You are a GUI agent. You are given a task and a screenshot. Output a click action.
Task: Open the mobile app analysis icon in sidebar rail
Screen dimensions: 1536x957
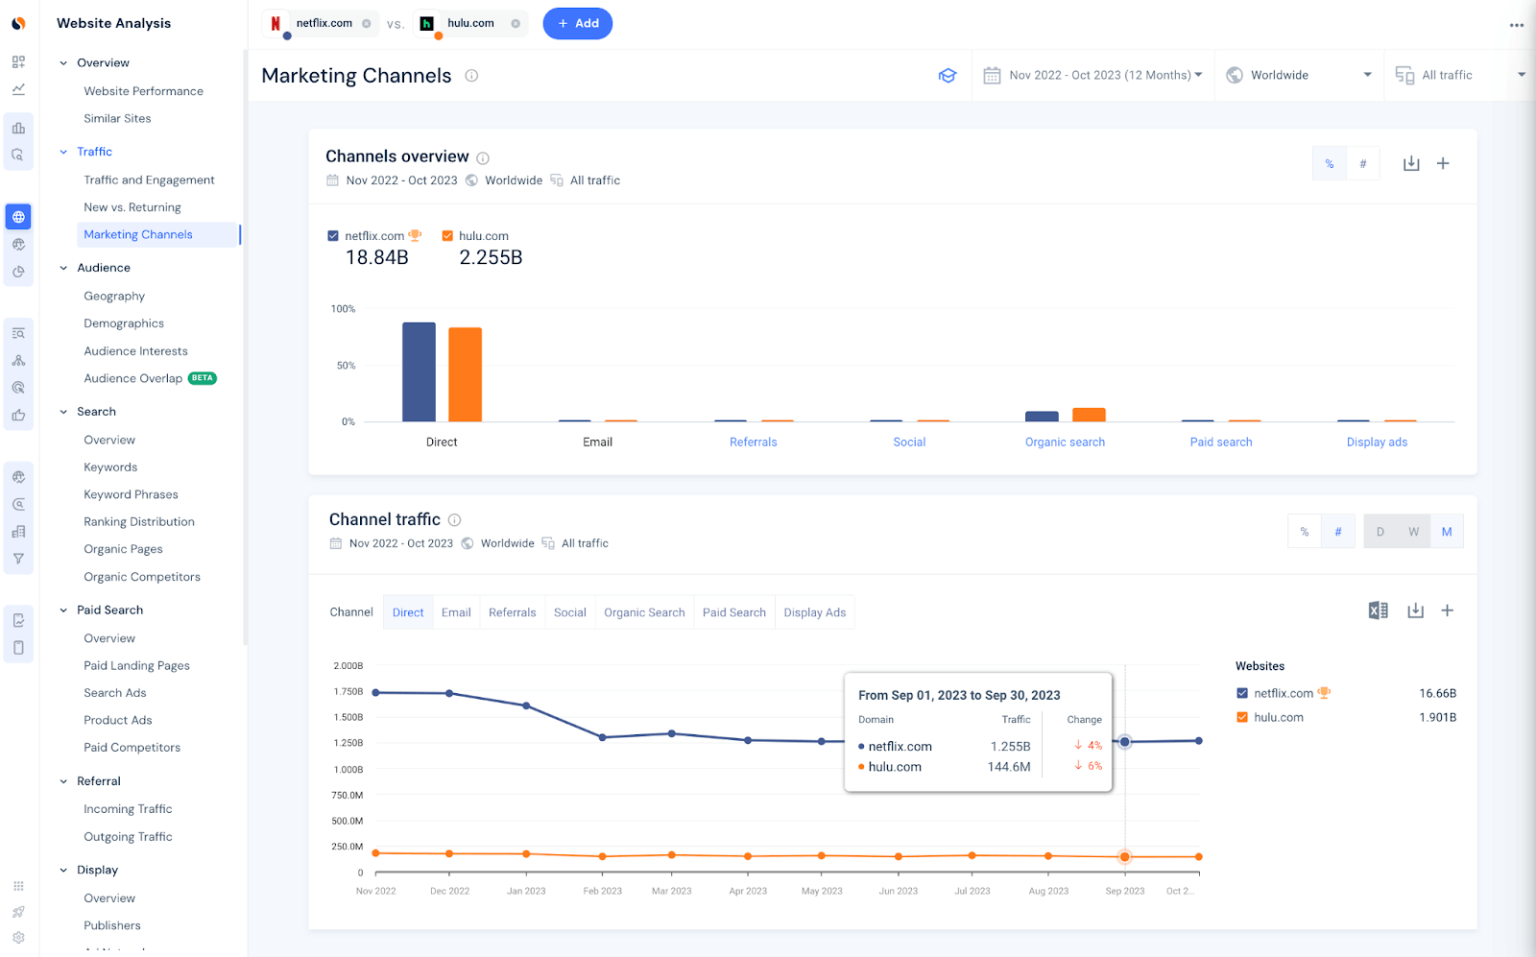click(18, 647)
